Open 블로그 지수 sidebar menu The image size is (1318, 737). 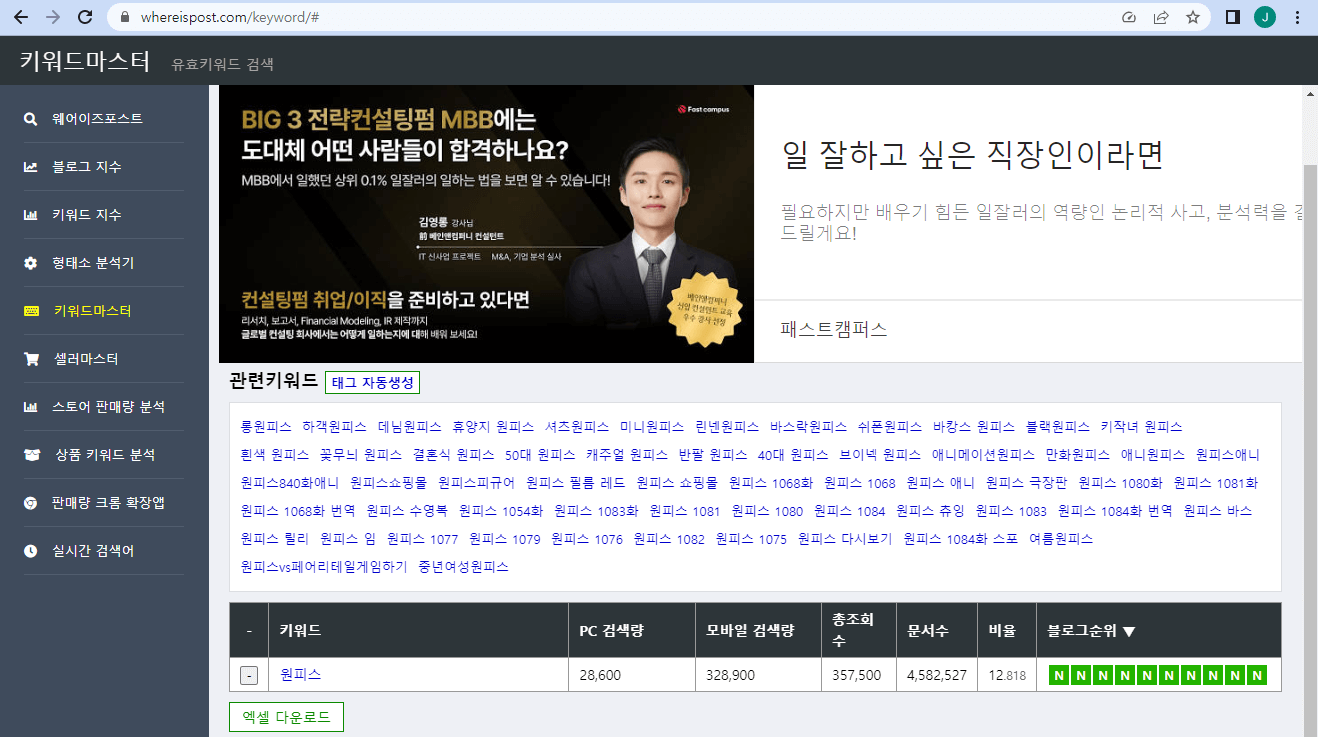point(87,167)
